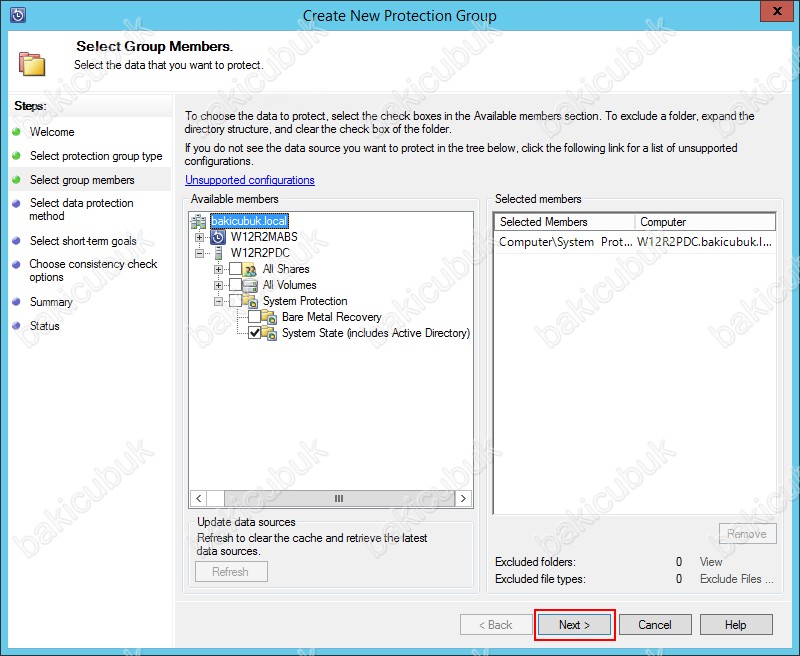
Task: Cancel the protection group wizard
Action: pos(655,625)
